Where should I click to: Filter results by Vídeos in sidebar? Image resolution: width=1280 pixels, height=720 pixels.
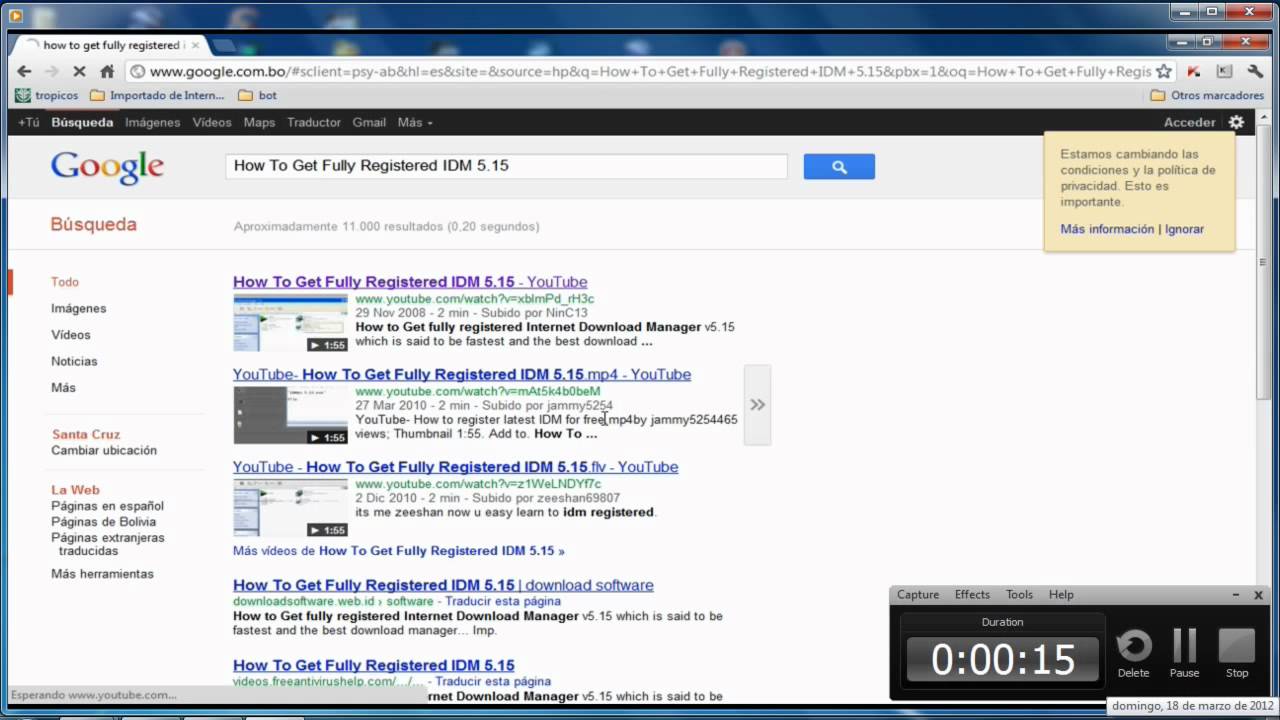[71, 335]
